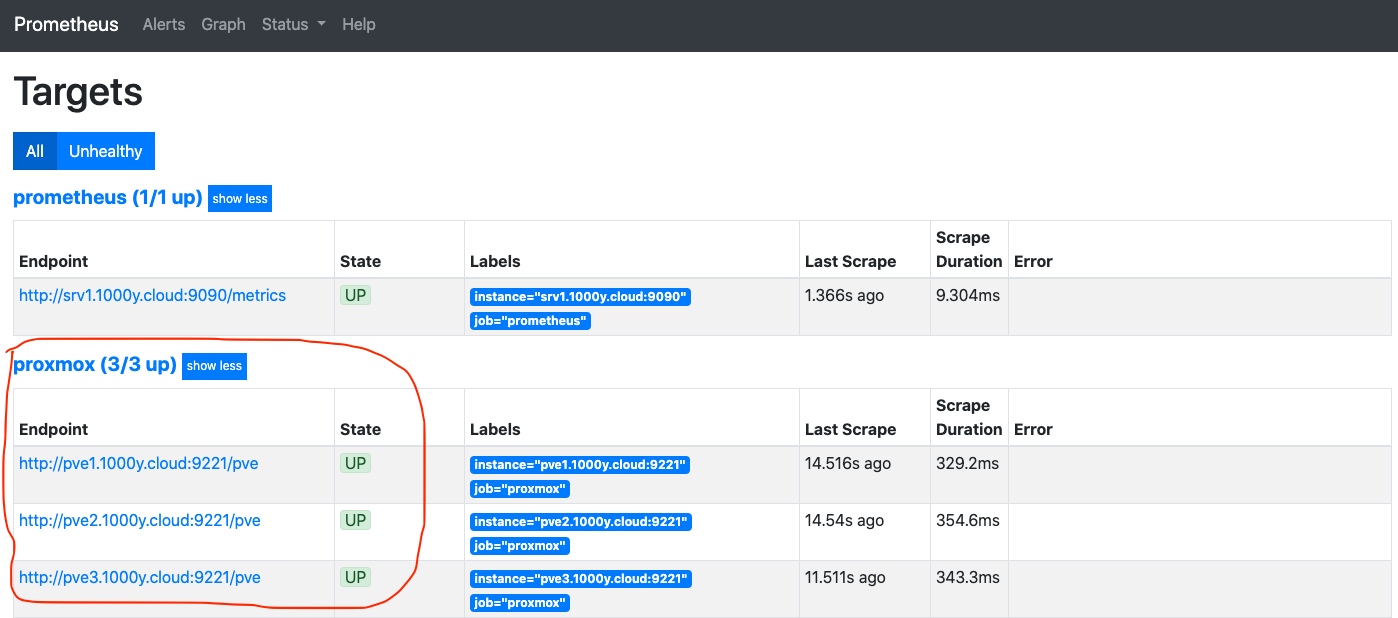The image size is (1398, 618).
Task: Click job="prometheus" label badge
Action: [x=530, y=321]
